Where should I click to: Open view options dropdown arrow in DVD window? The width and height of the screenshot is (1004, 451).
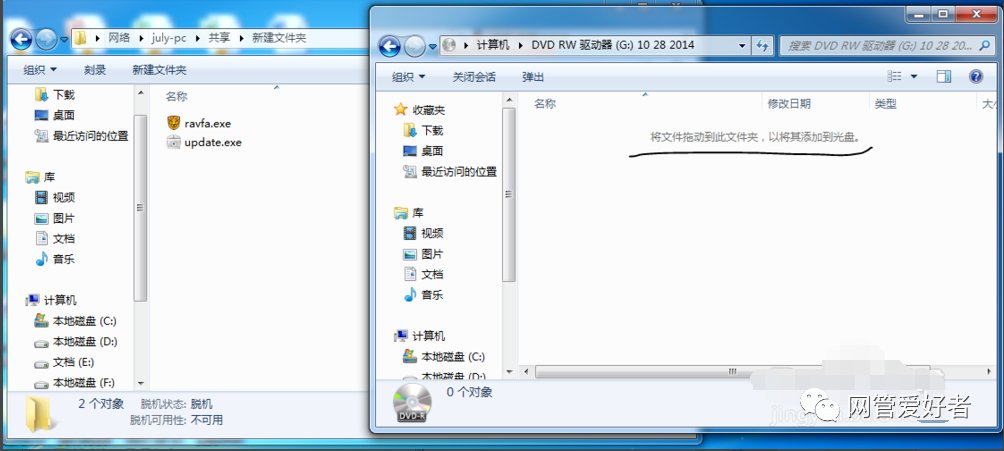[914, 76]
